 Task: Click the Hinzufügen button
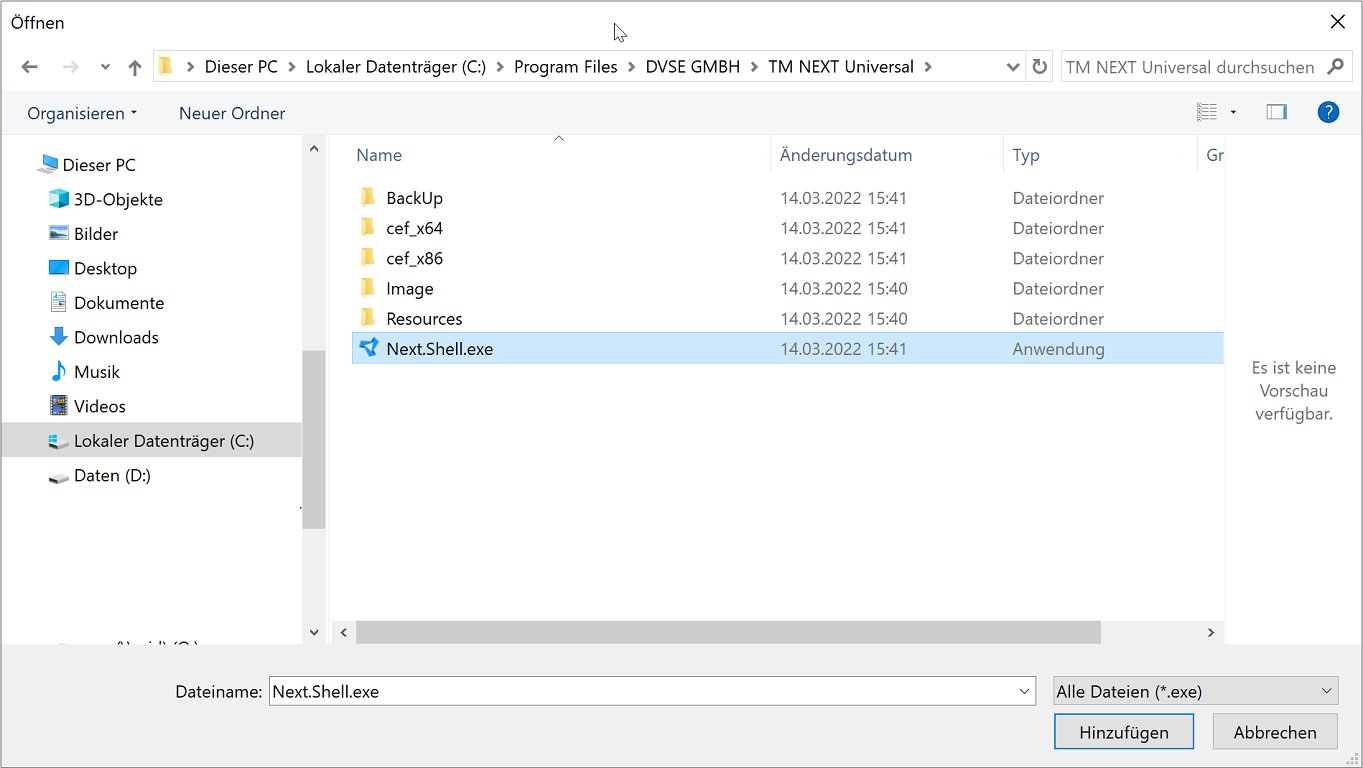click(x=1124, y=732)
